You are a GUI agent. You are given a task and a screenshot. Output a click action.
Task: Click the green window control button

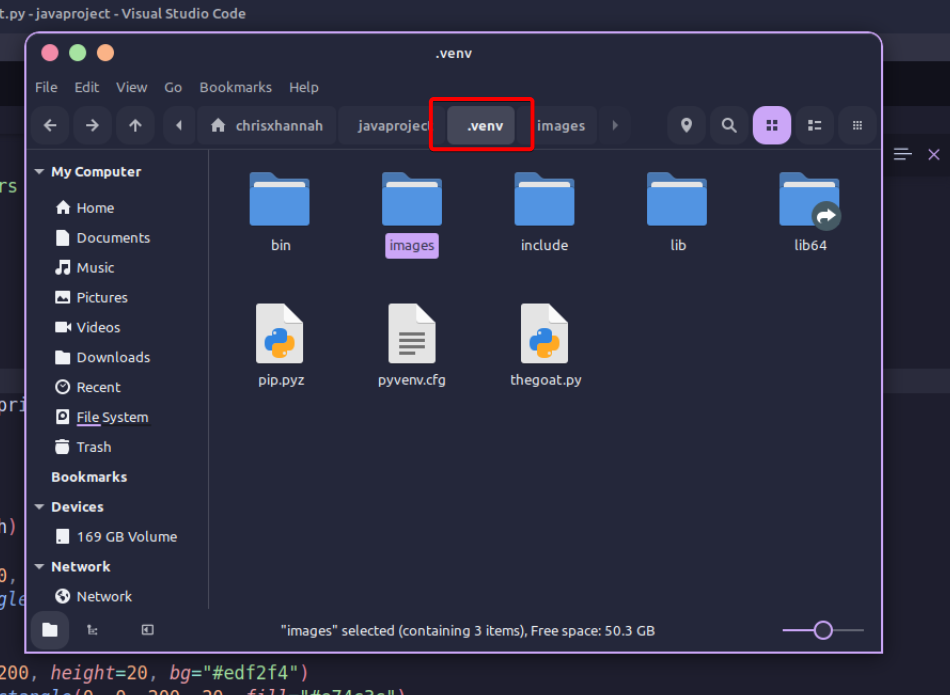[78, 53]
